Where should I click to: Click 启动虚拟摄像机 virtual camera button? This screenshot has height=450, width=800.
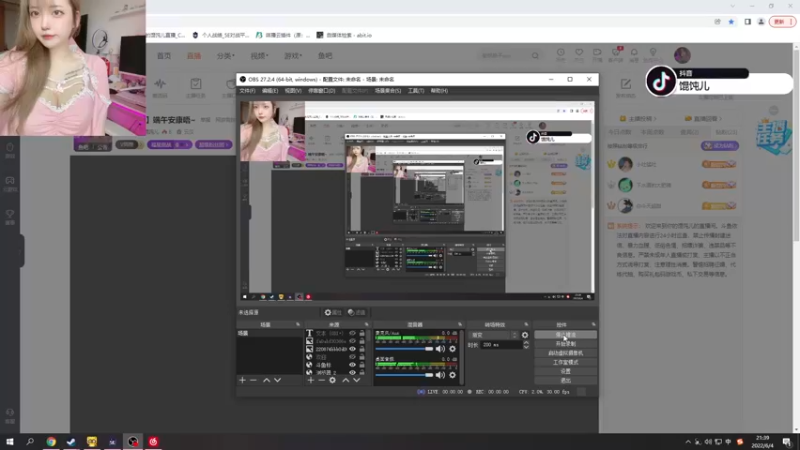565,353
